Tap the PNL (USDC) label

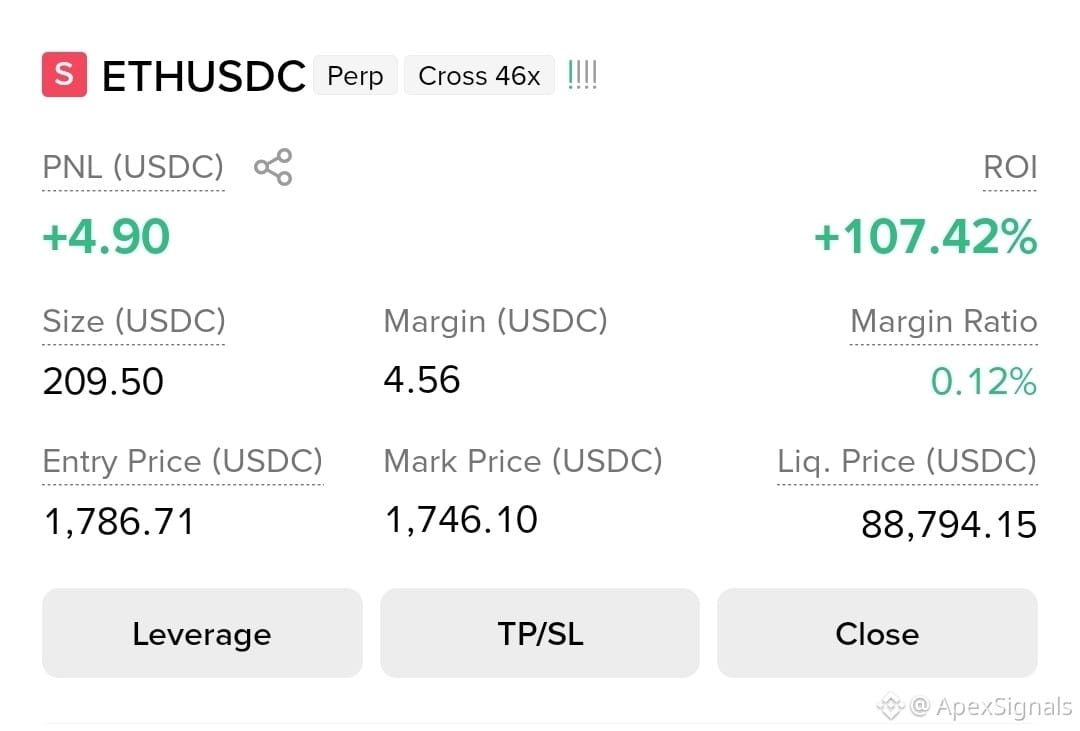click(x=133, y=167)
